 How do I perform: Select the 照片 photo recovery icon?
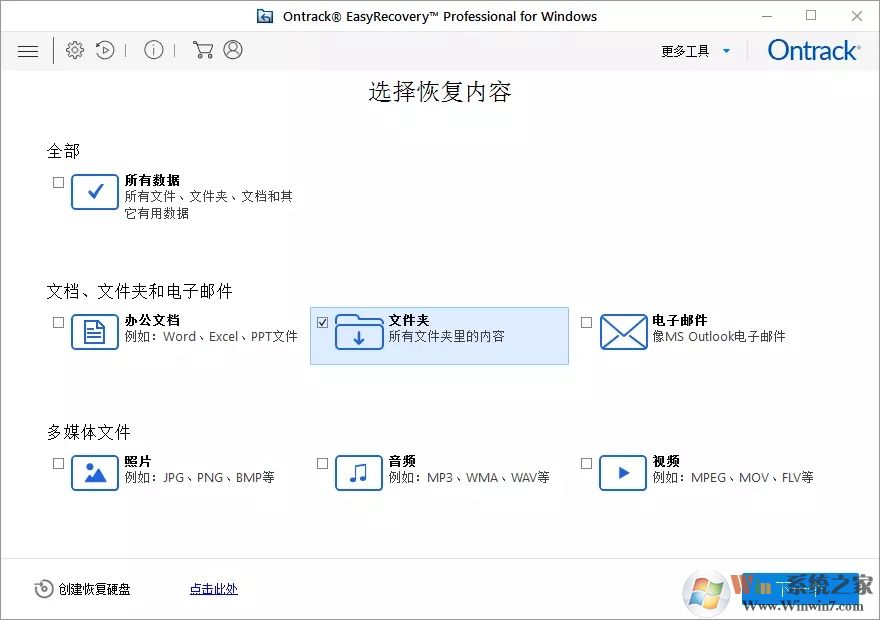[x=94, y=473]
